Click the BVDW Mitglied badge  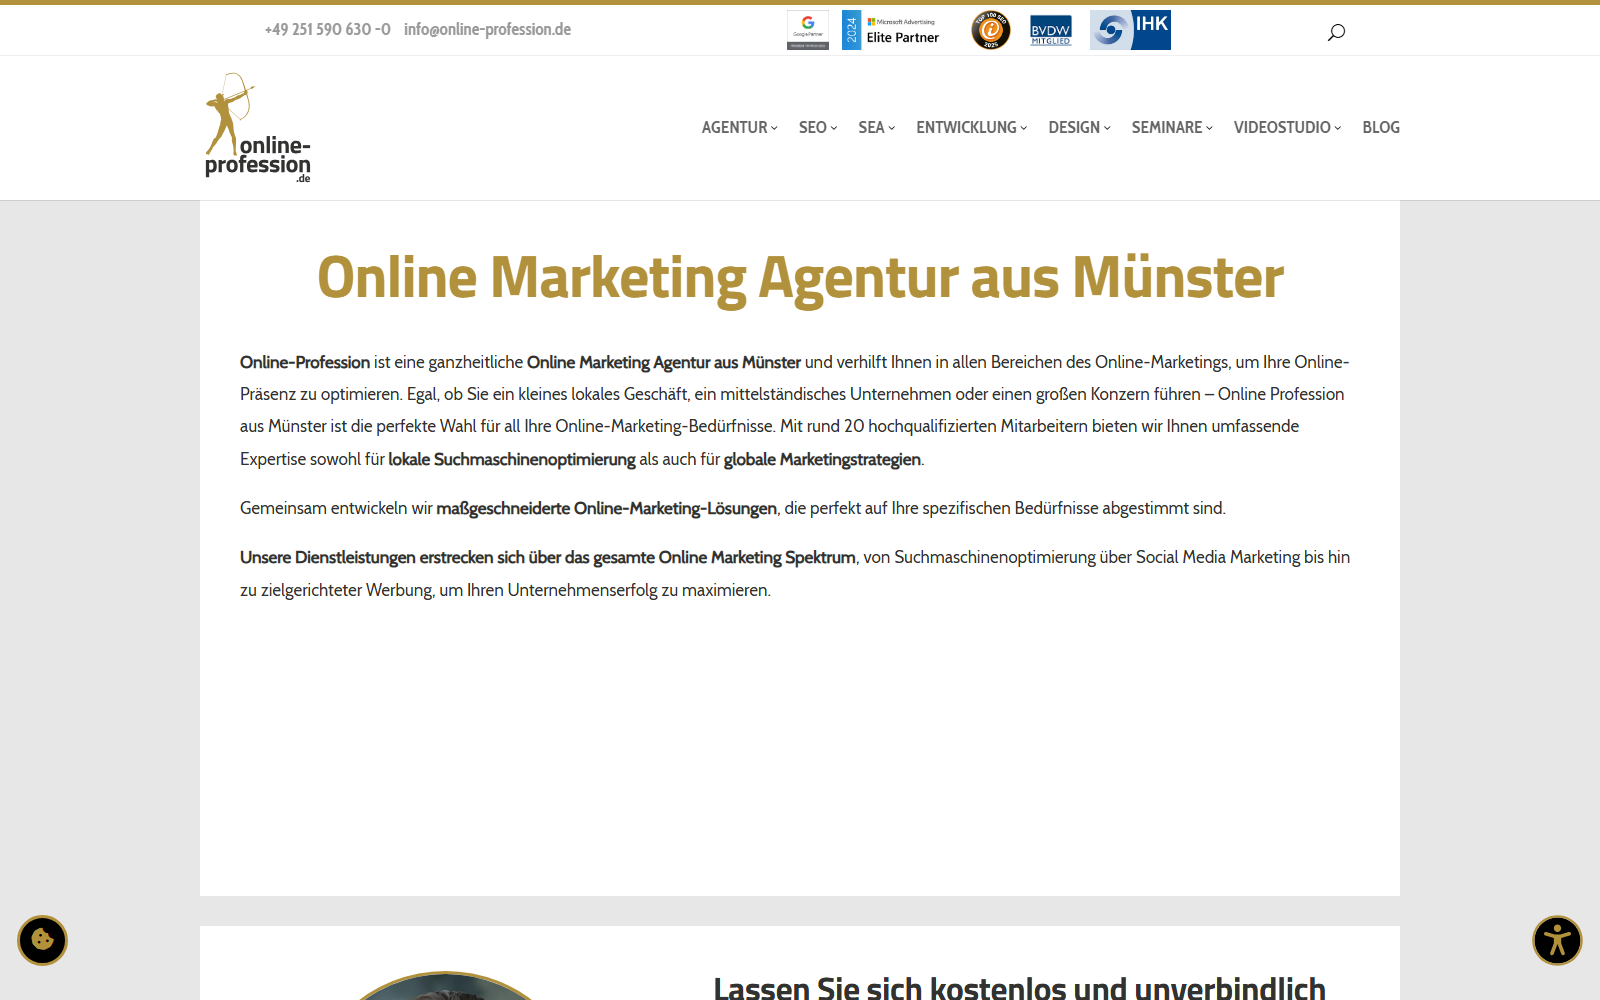[x=1051, y=30]
